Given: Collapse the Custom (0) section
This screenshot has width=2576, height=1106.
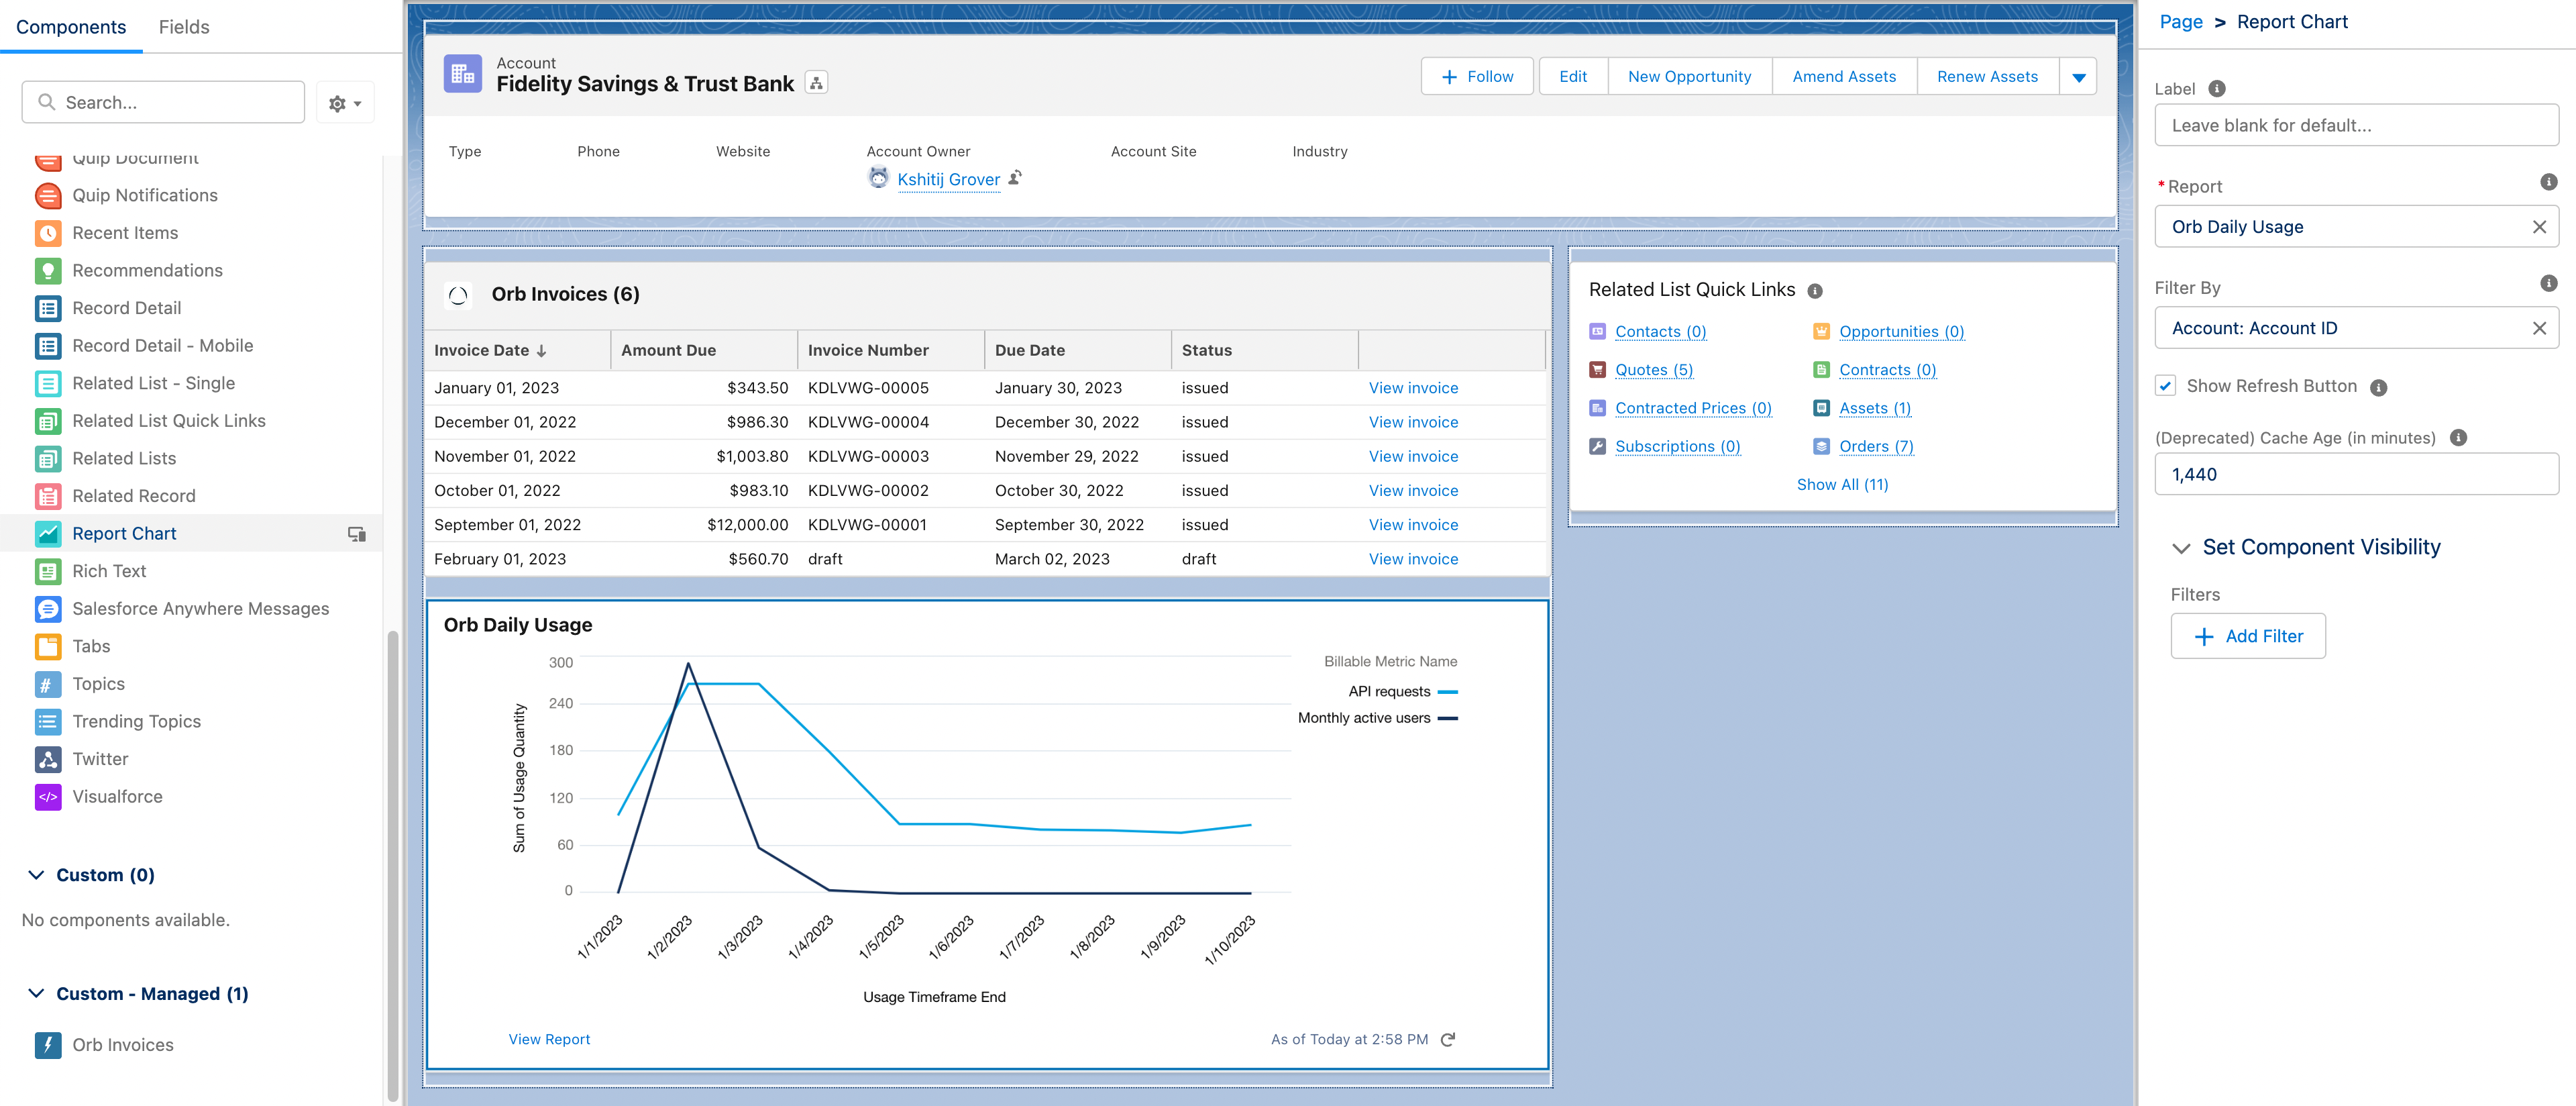Looking at the screenshot, I should coord(36,875).
